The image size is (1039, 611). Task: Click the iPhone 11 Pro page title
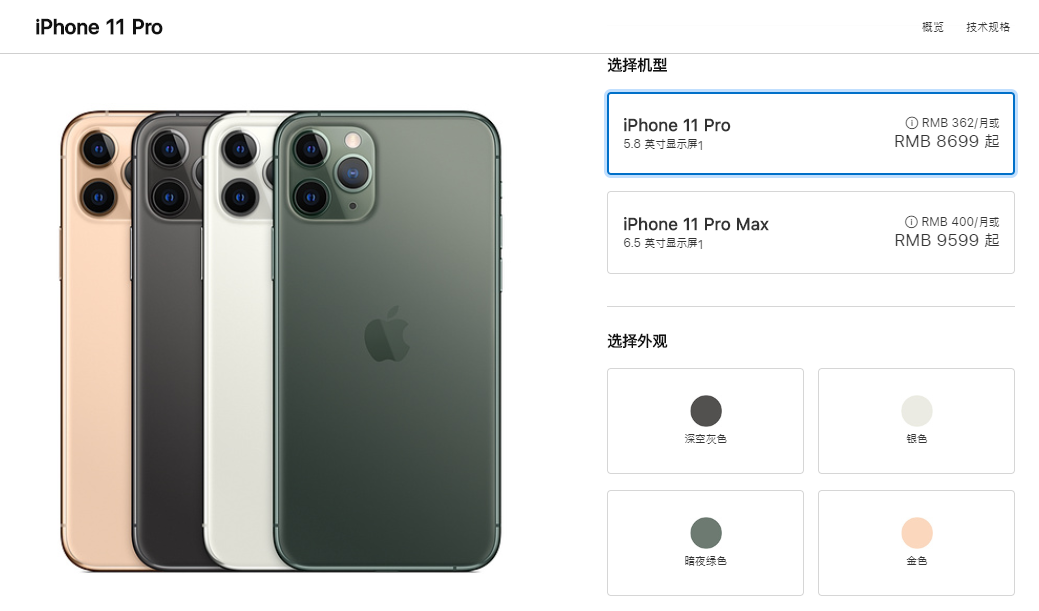click(99, 27)
